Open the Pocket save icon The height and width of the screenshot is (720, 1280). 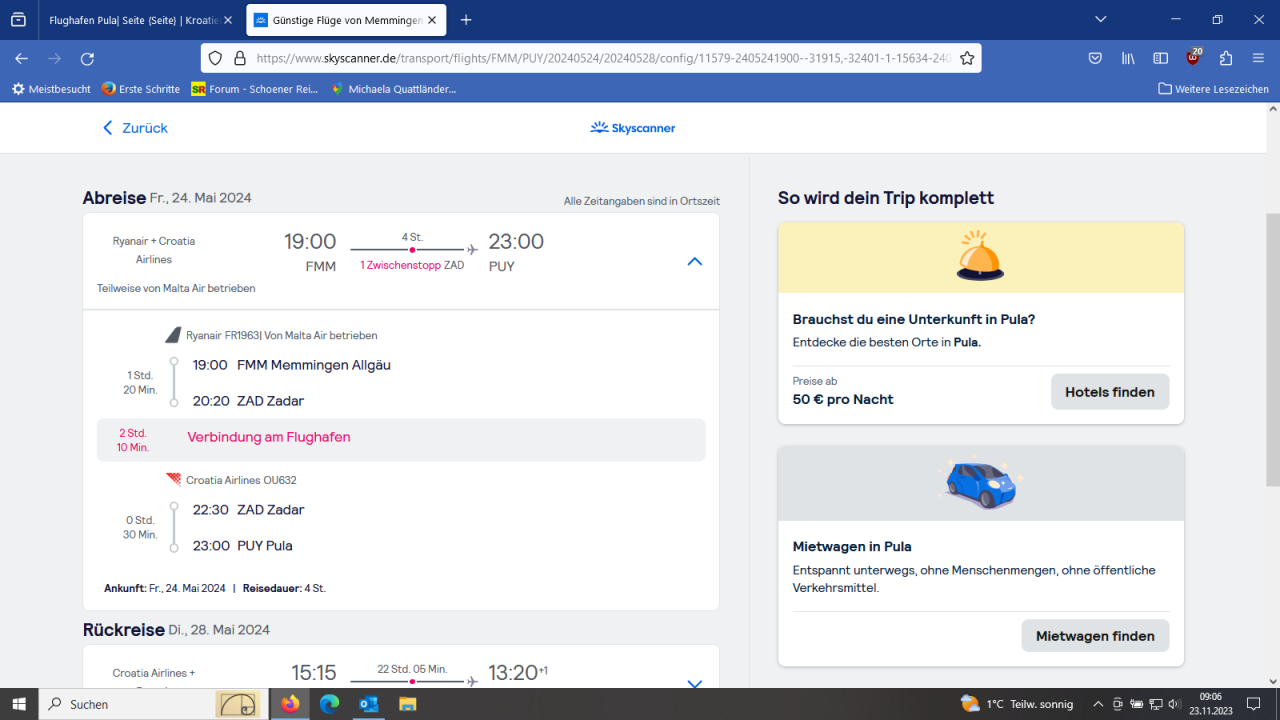tap(1095, 58)
